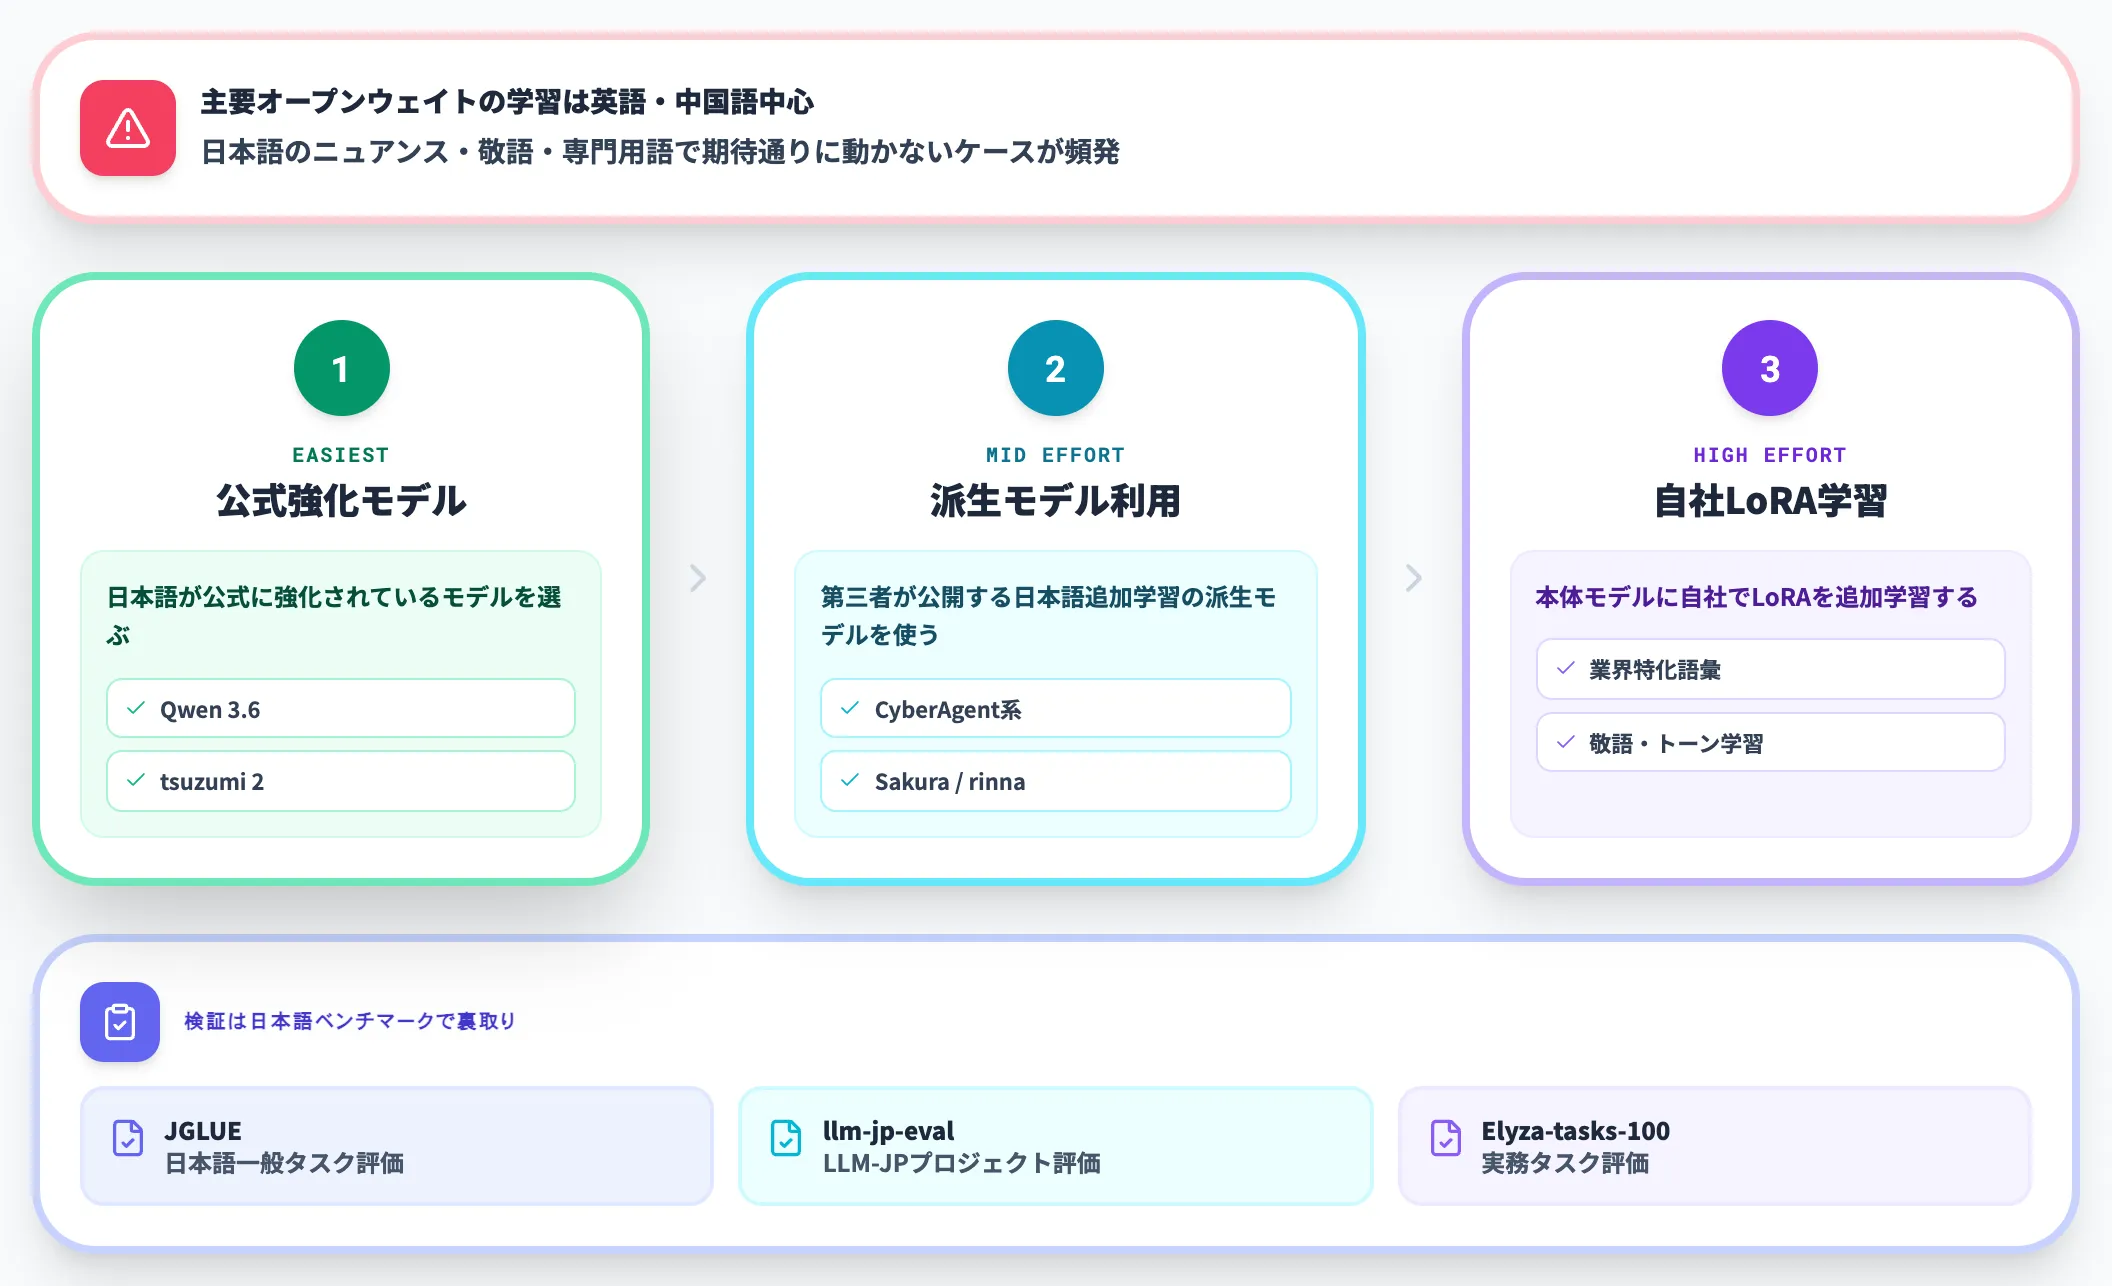Click the checkmark beside Qwen 3.6
The height and width of the screenshot is (1286, 2112).
(x=136, y=708)
